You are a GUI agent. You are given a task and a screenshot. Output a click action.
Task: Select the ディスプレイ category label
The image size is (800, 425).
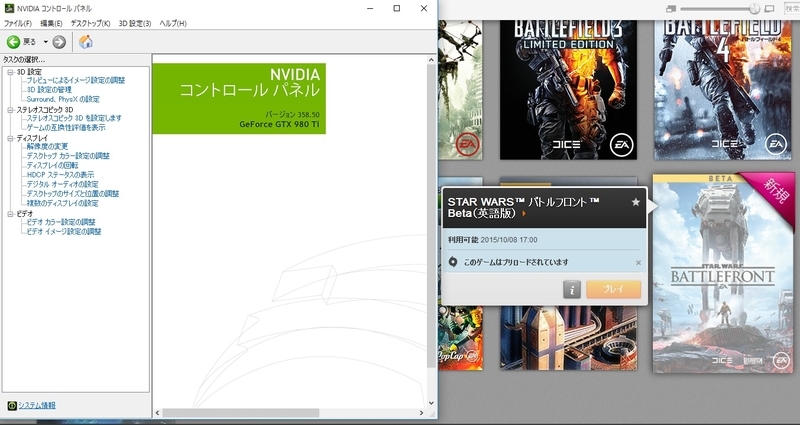pos(32,138)
